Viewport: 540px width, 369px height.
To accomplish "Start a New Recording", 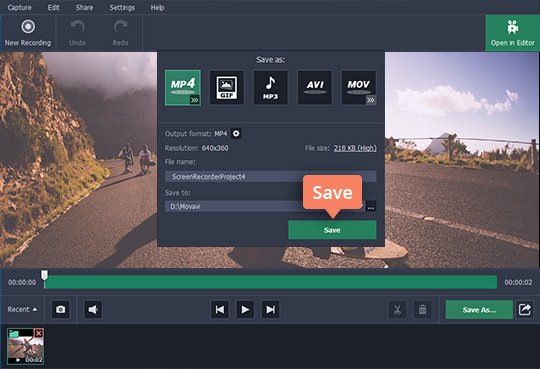I will pos(28,33).
